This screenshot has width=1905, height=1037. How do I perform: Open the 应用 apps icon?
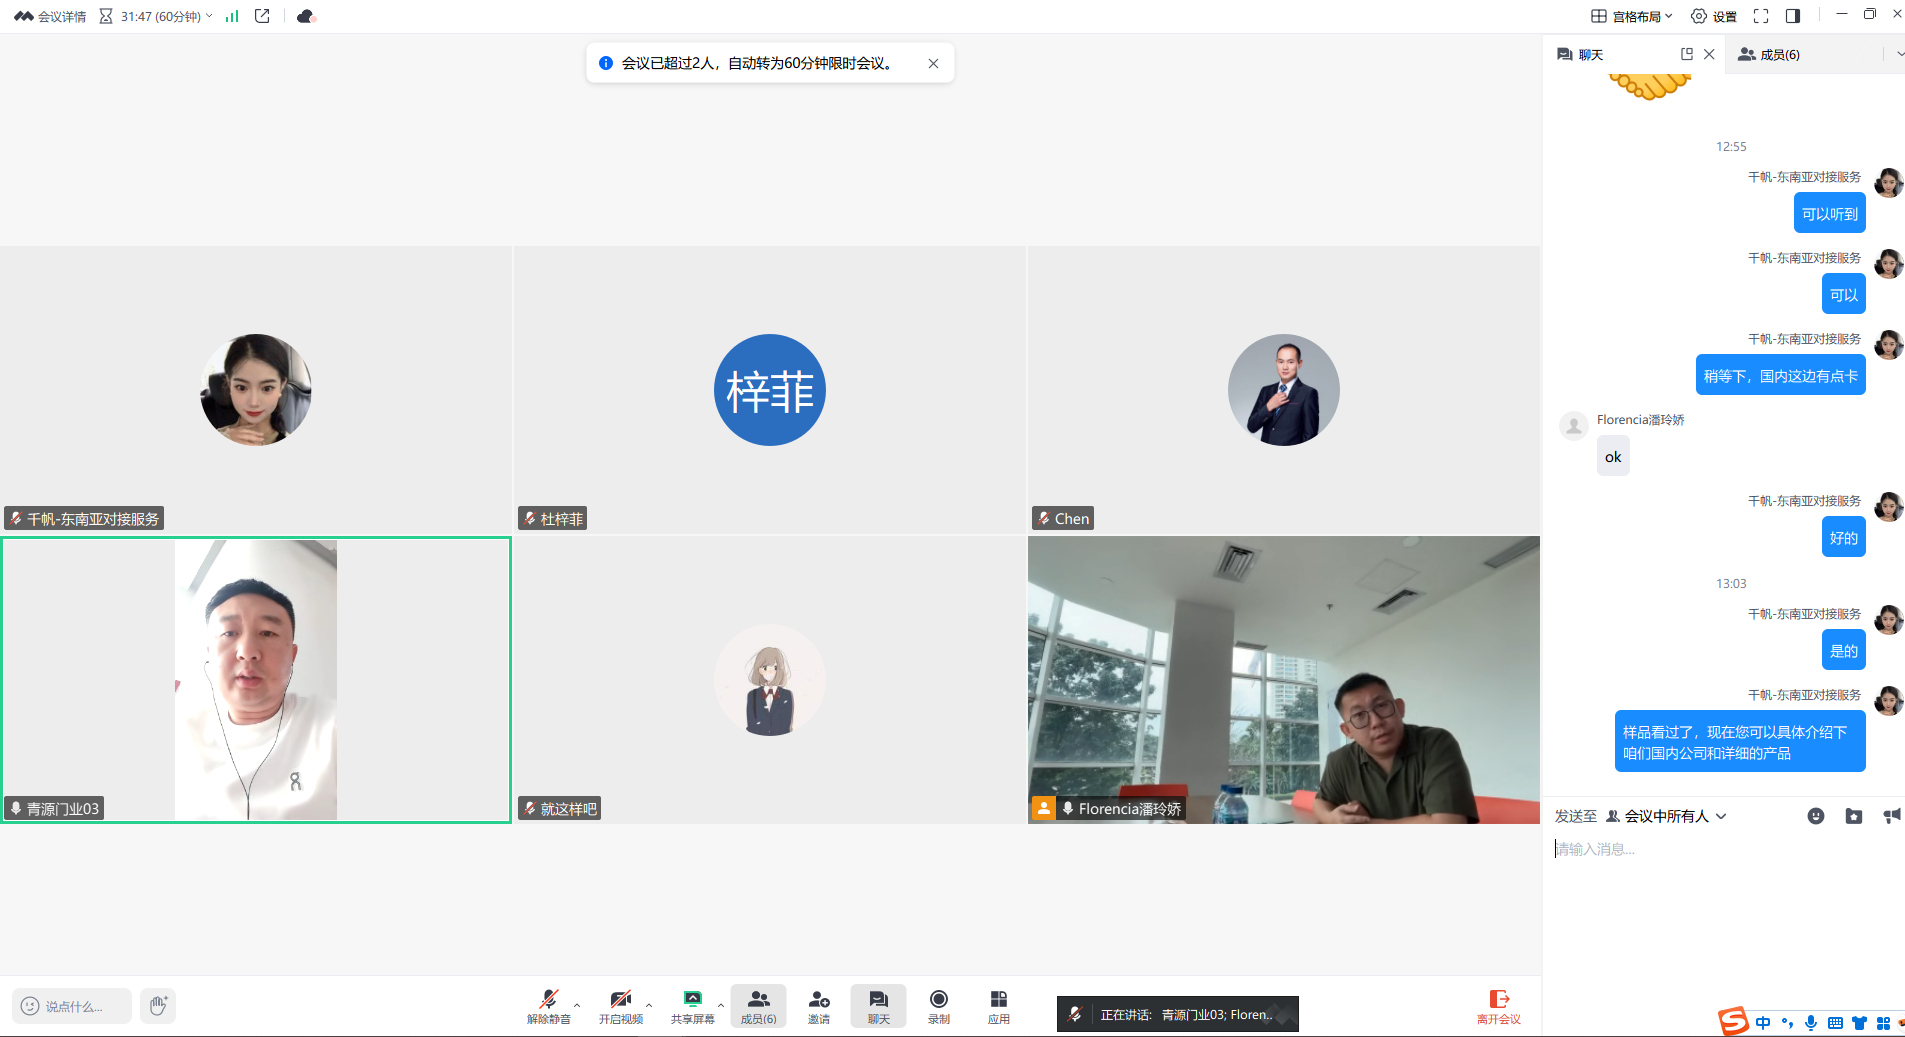(x=998, y=1005)
